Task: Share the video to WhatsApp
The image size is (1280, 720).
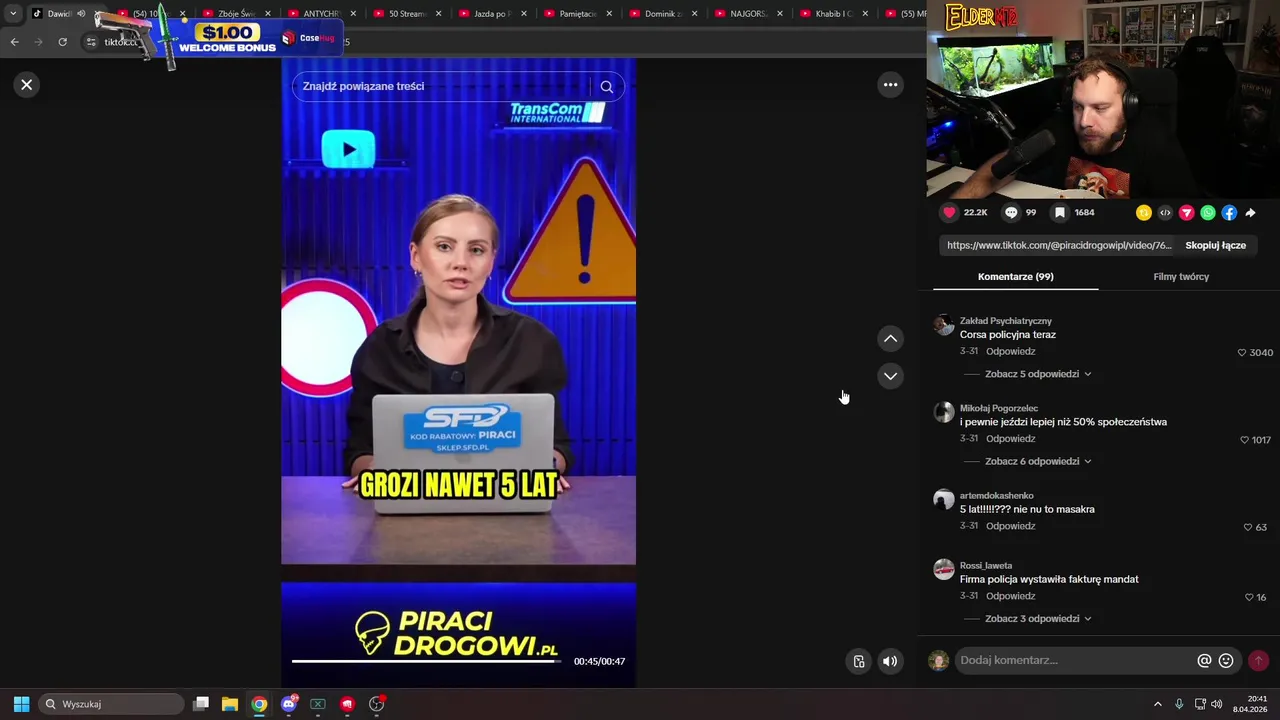Action: [1208, 212]
